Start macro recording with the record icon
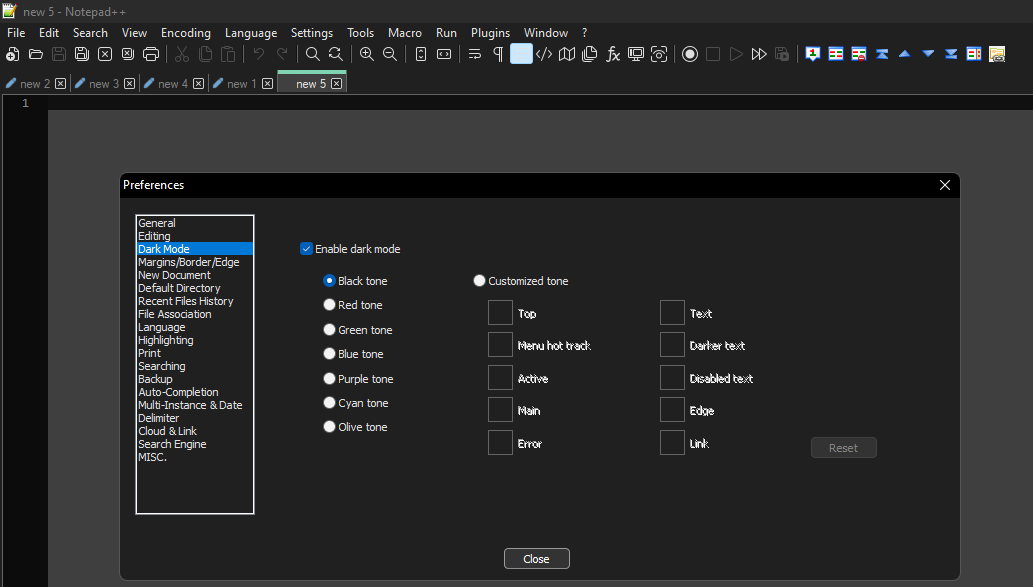 [x=690, y=54]
